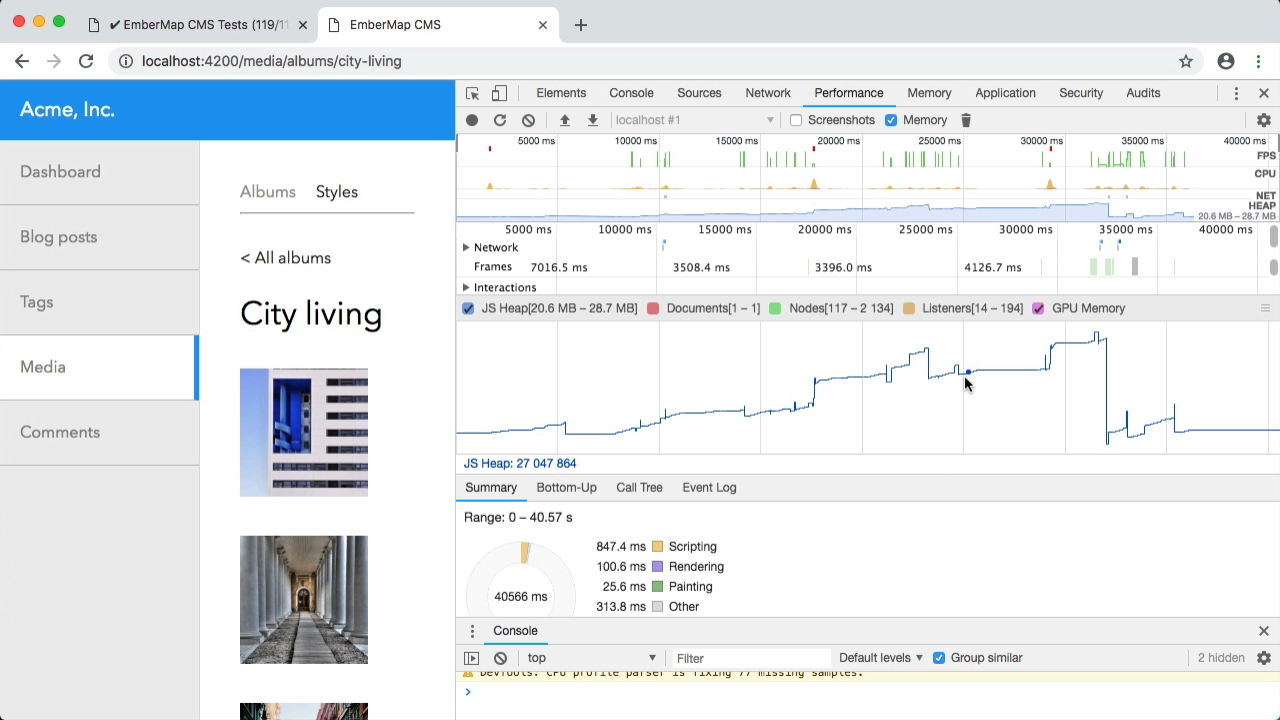The width and height of the screenshot is (1280, 720).
Task: Select the Event Log tab
Action: pyautogui.click(x=709, y=488)
